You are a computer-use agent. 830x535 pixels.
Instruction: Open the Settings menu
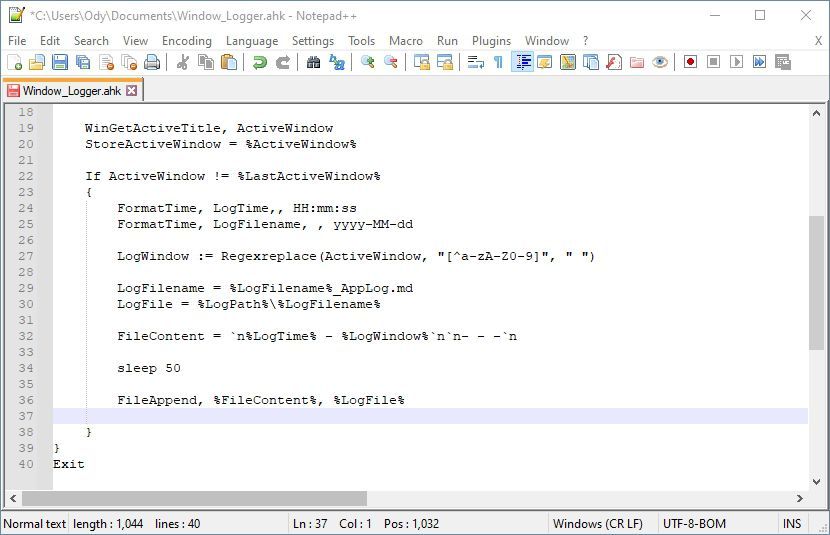tap(313, 41)
